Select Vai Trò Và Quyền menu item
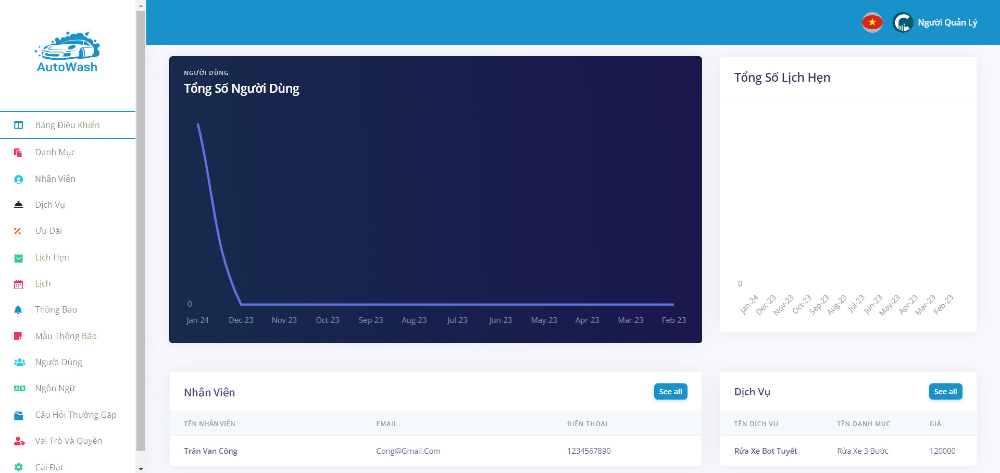1000x473 pixels. coord(68,440)
